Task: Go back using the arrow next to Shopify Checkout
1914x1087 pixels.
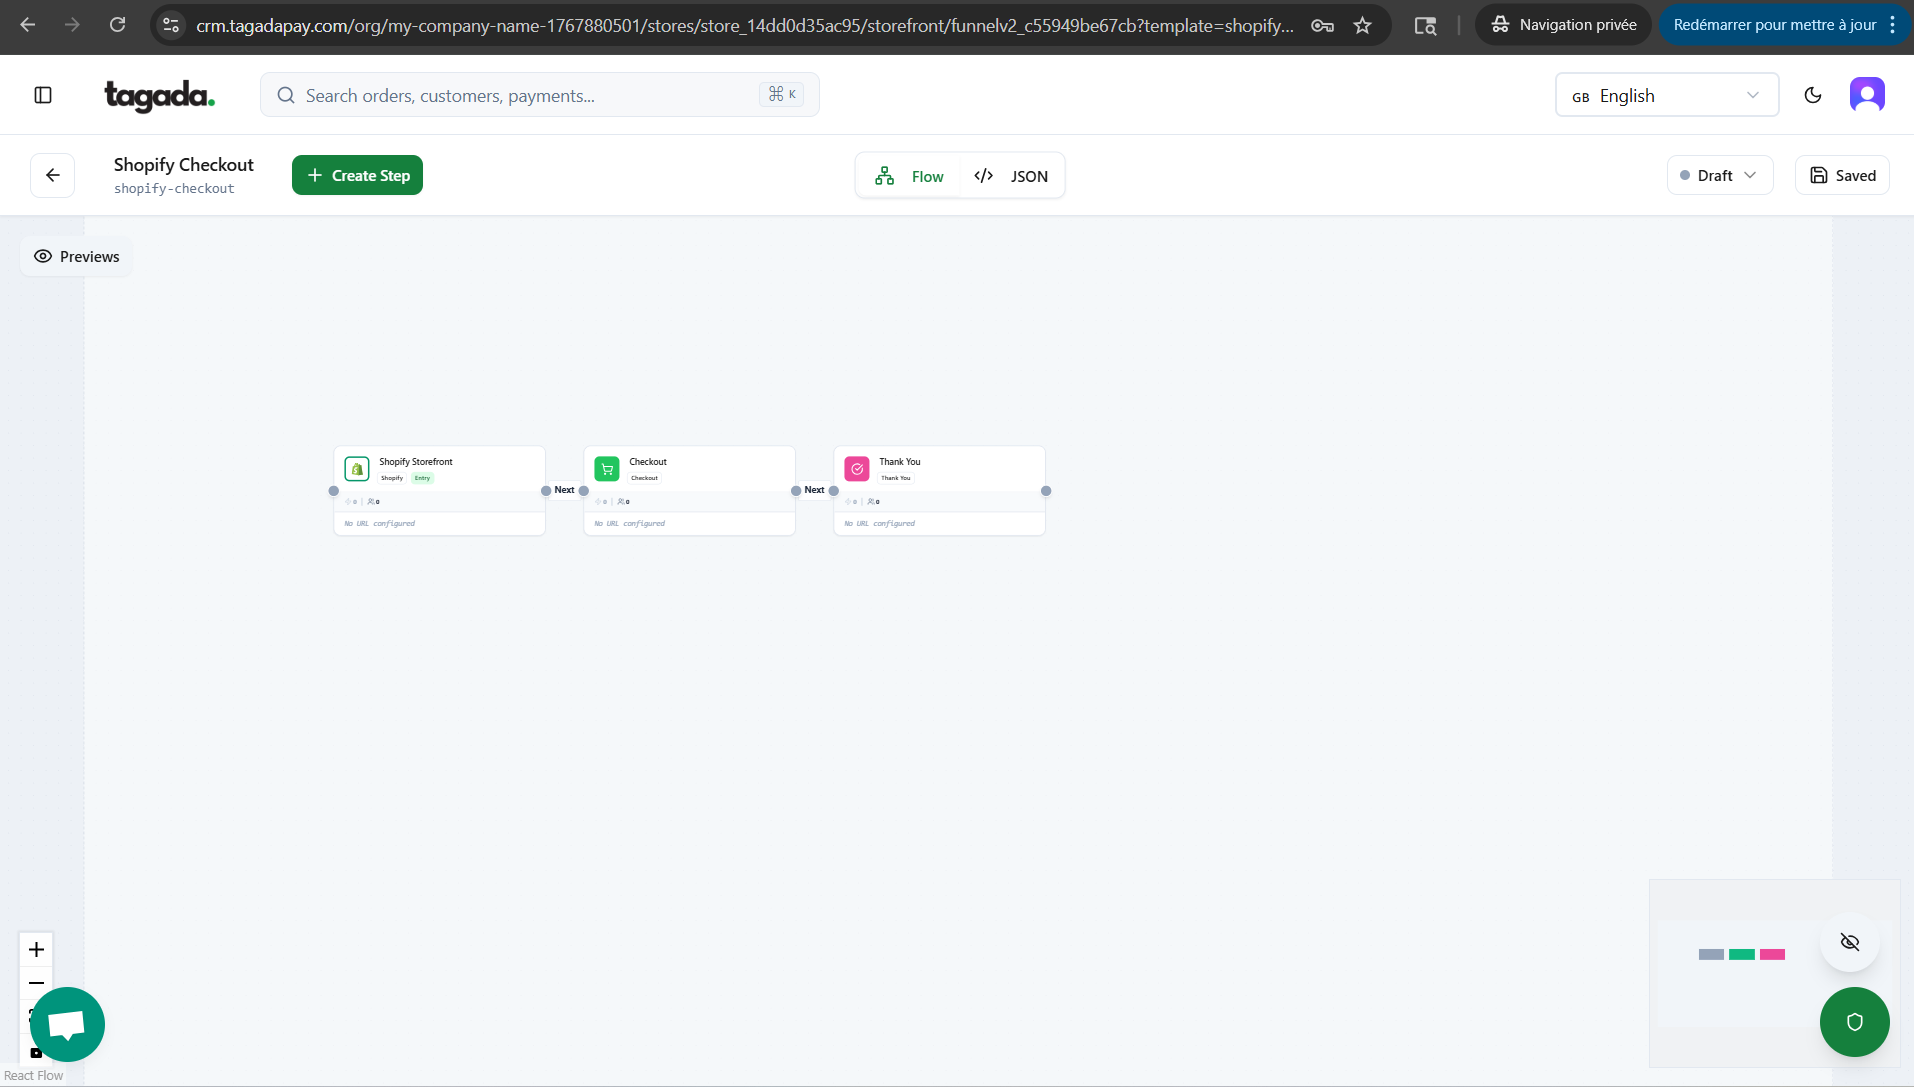Action: 53,176
